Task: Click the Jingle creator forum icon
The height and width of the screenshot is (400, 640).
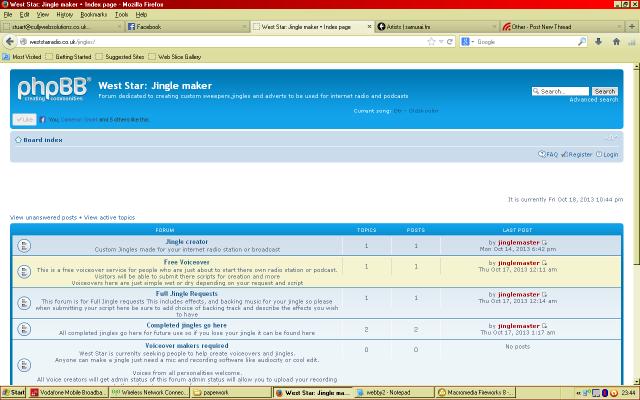Action: point(23,245)
